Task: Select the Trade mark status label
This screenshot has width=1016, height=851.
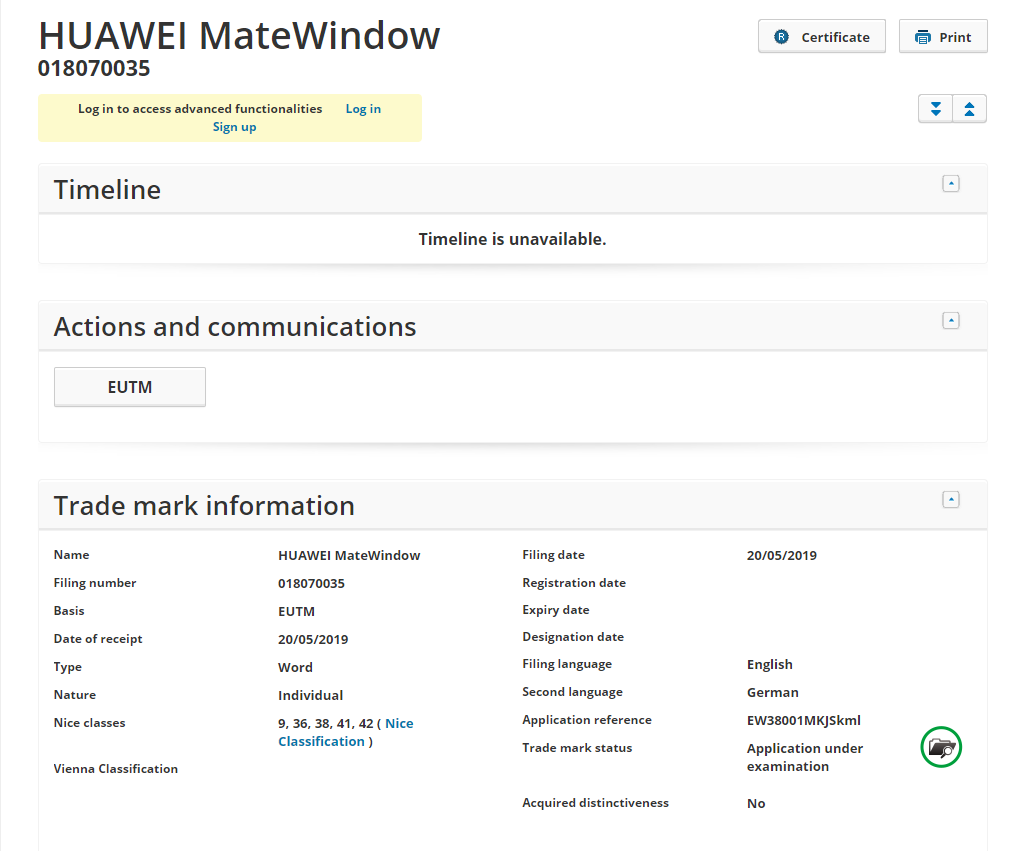Action: [577, 747]
